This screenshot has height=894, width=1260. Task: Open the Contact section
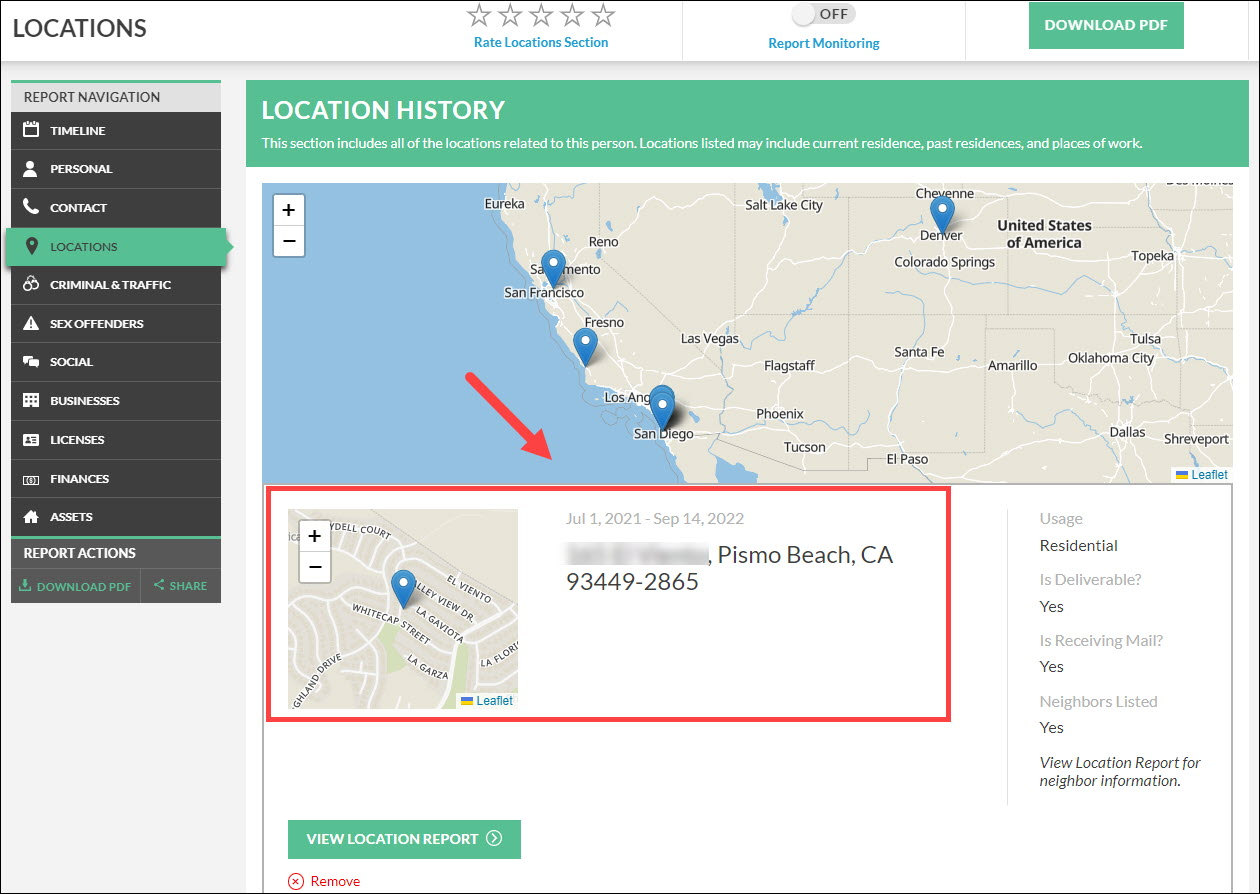[x=116, y=208]
